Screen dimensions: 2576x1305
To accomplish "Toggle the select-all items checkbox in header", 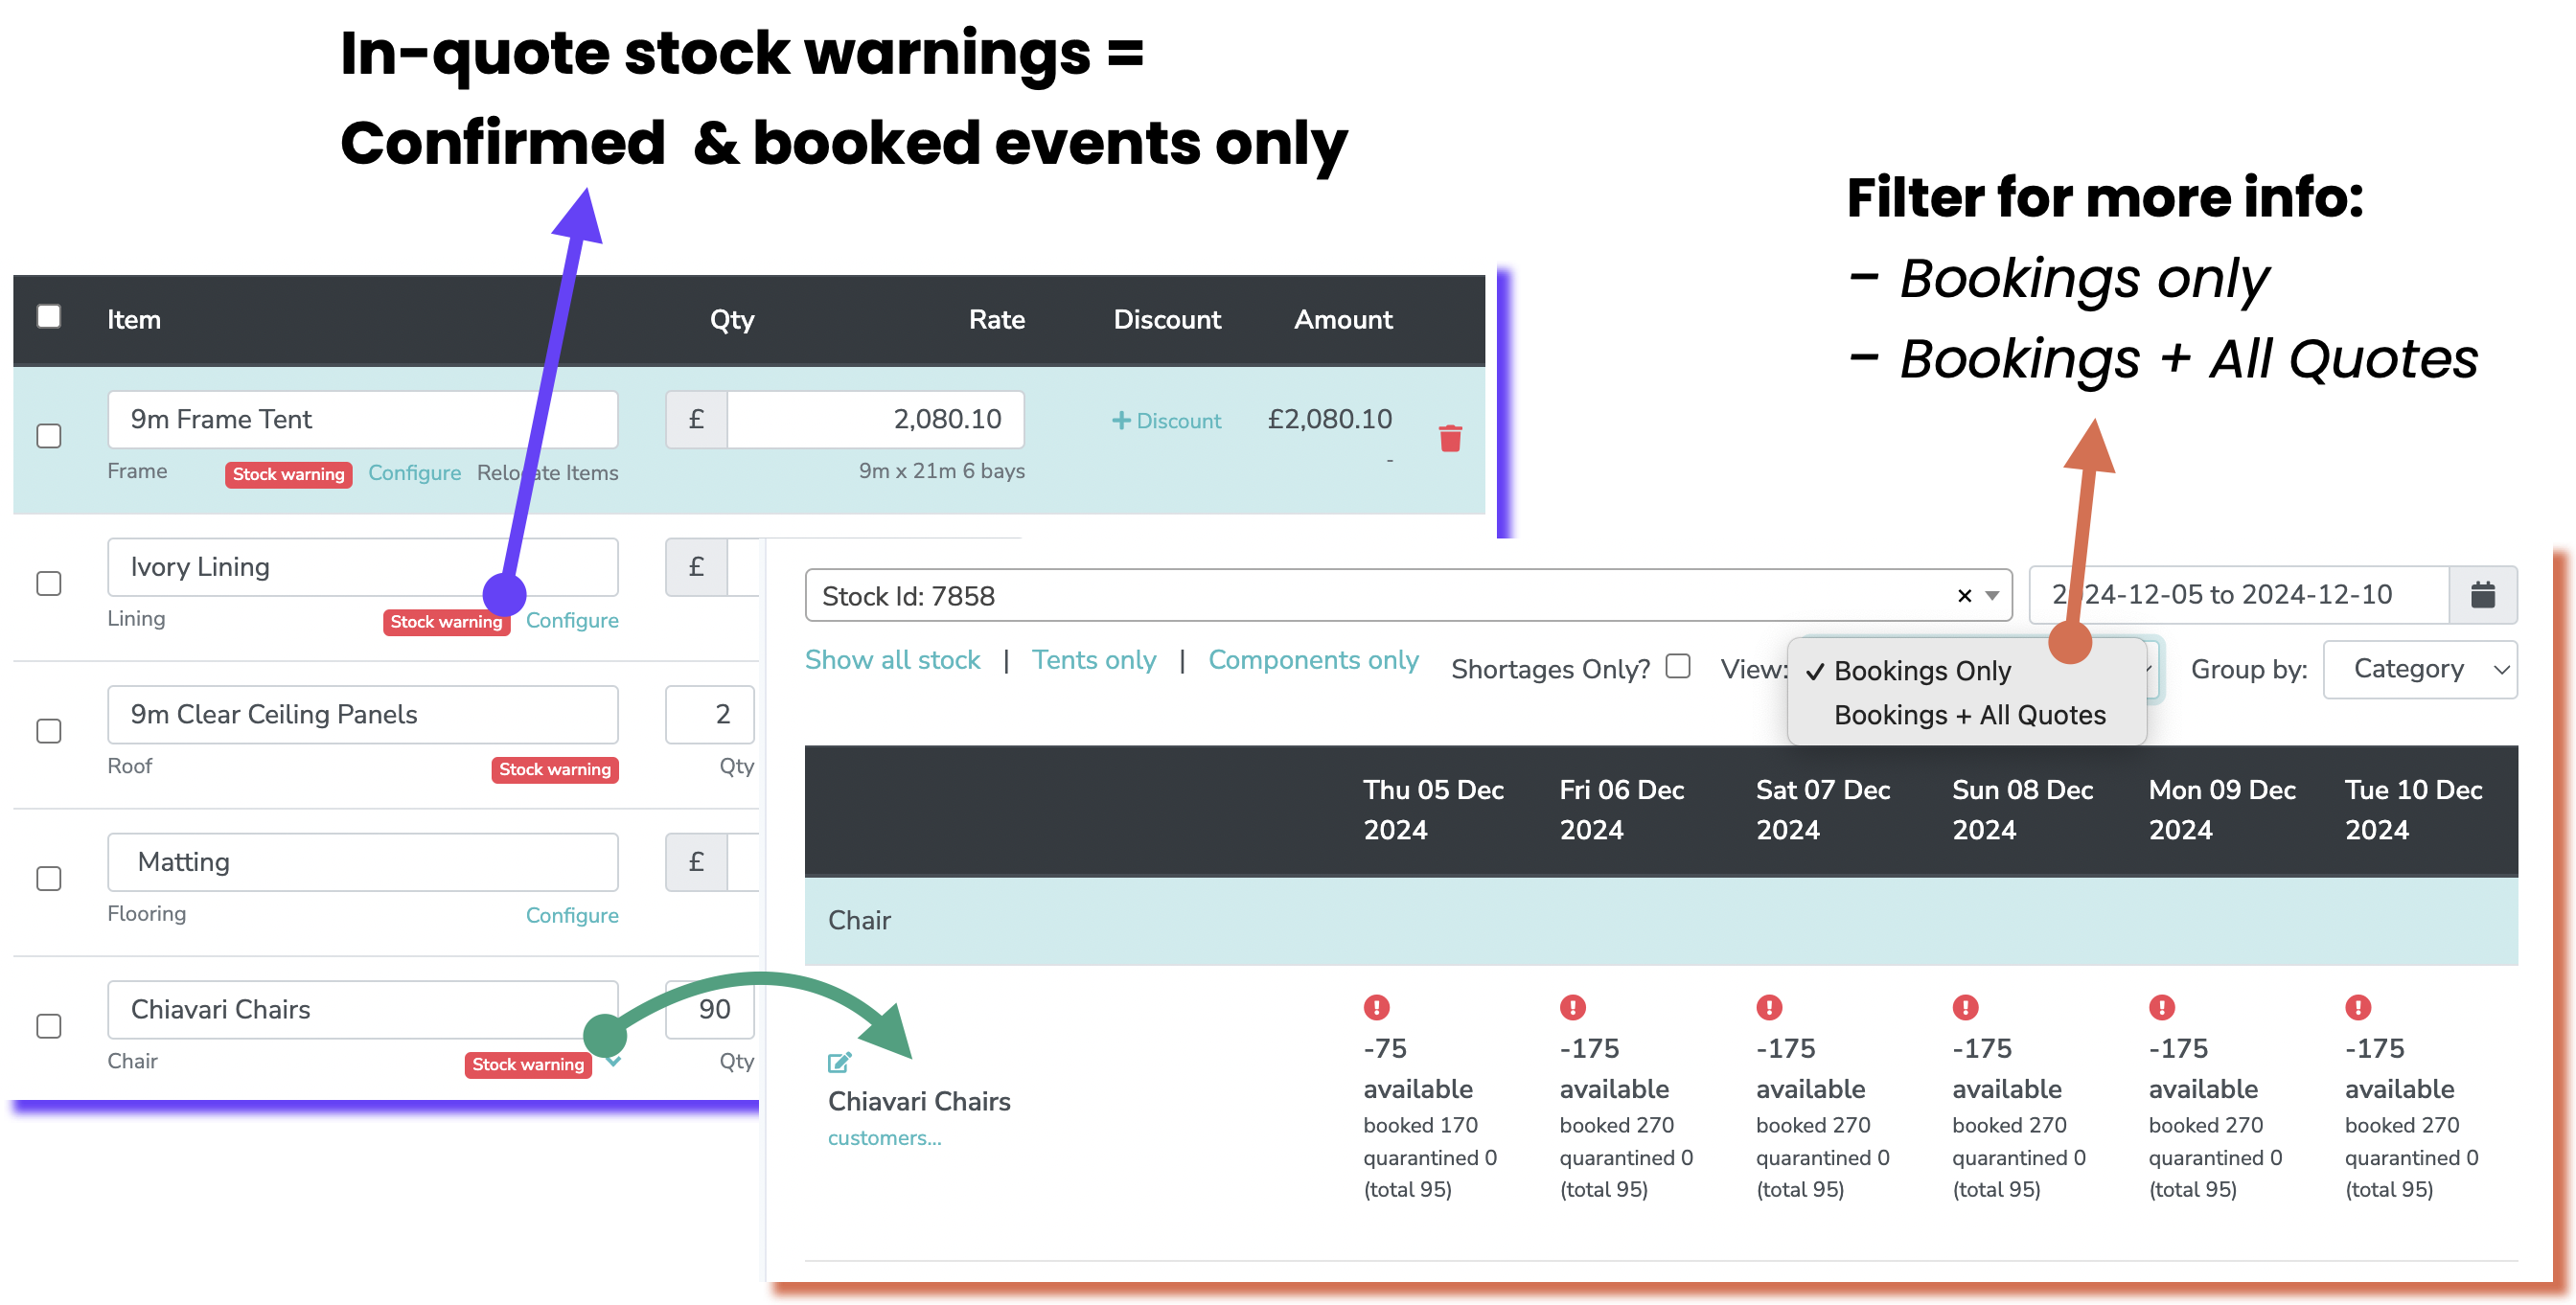I will (48, 317).
